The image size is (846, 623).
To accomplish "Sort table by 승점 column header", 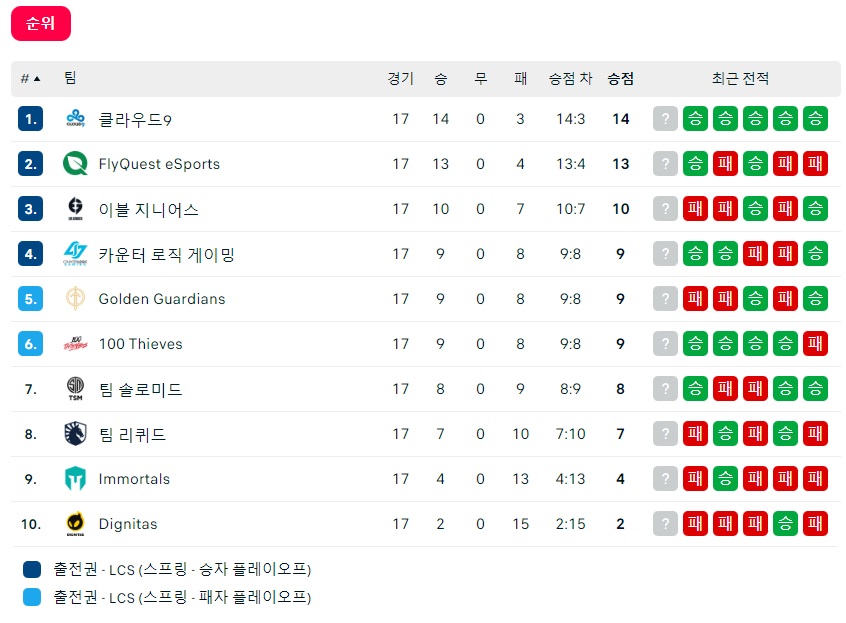I will pos(620,79).
